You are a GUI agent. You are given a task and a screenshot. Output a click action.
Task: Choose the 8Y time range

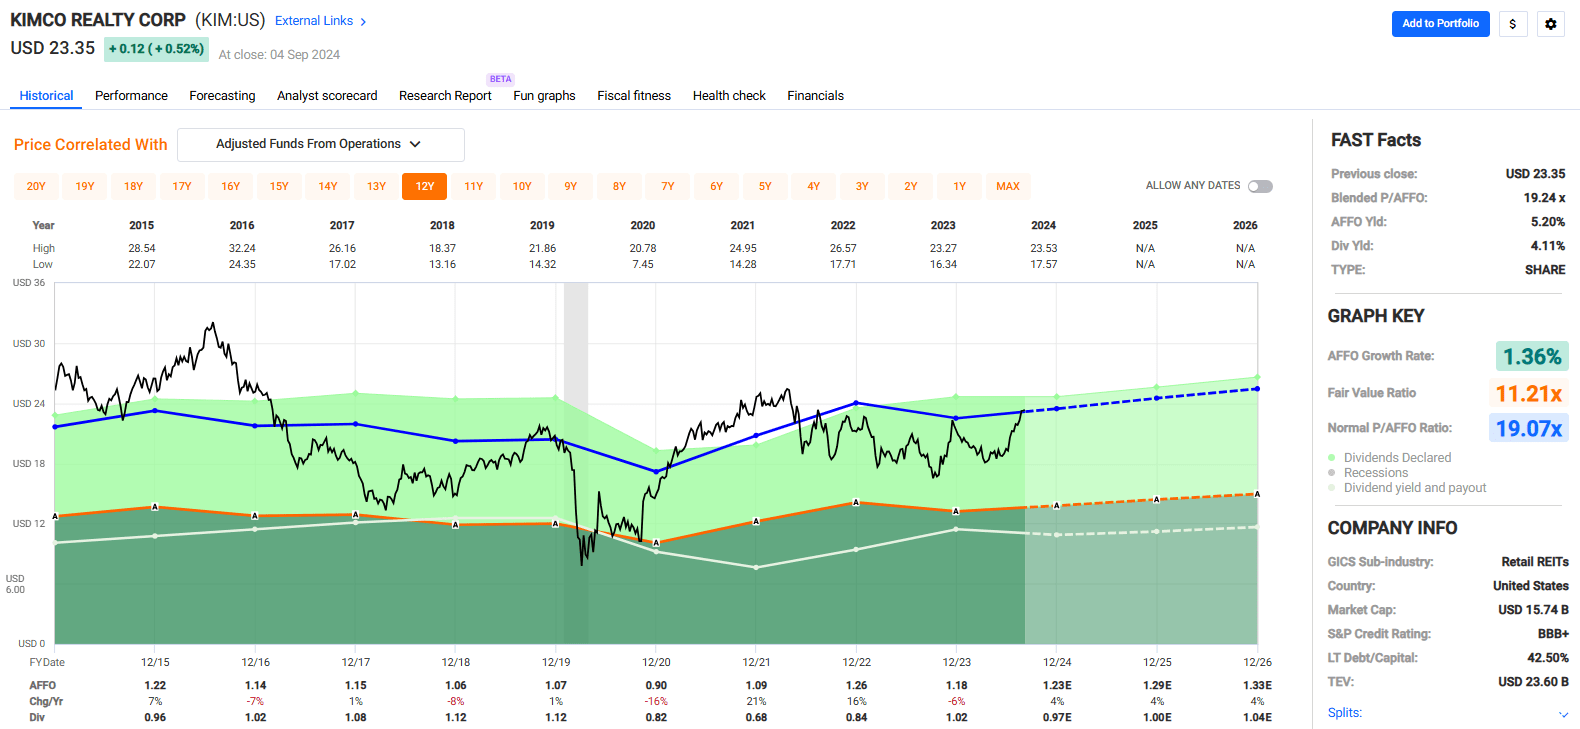click(x=620, y=186)
